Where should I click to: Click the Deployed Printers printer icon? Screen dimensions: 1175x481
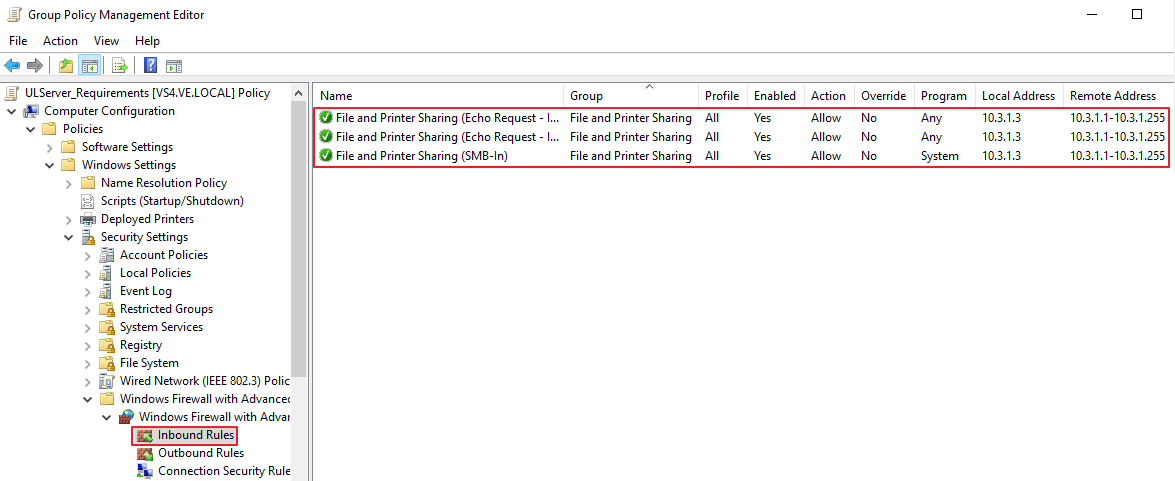[88, 219]
